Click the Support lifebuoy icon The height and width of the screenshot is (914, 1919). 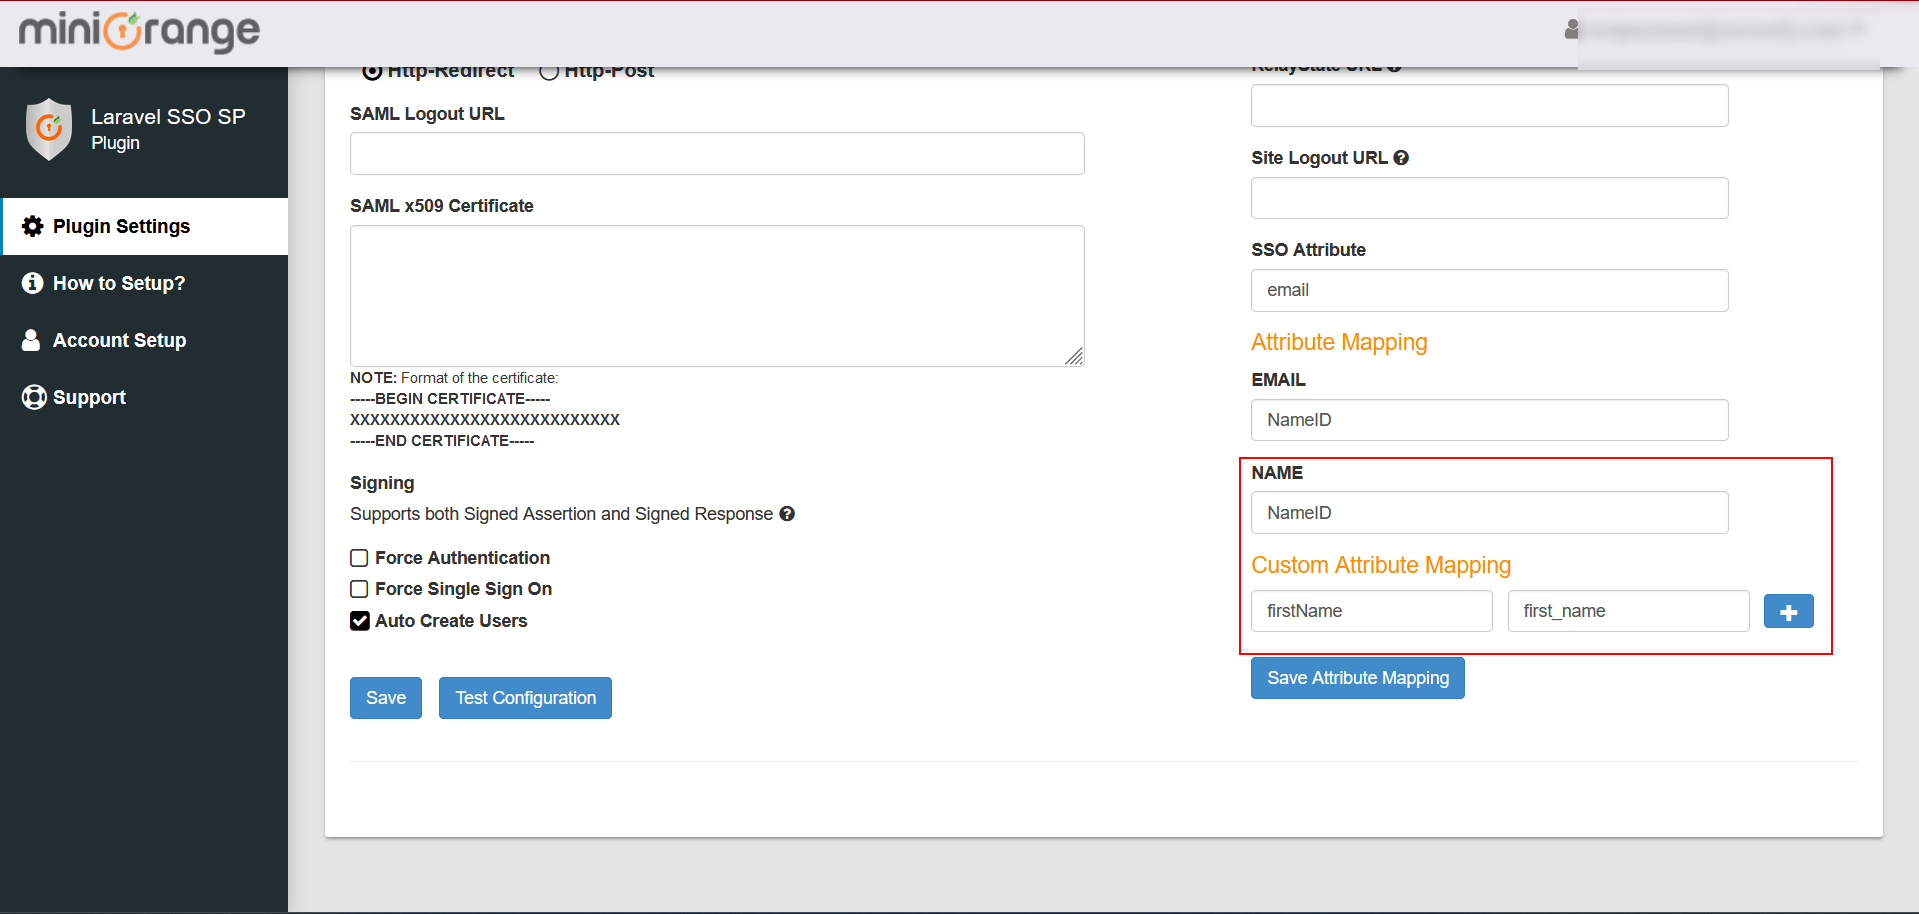coord(34,397)
